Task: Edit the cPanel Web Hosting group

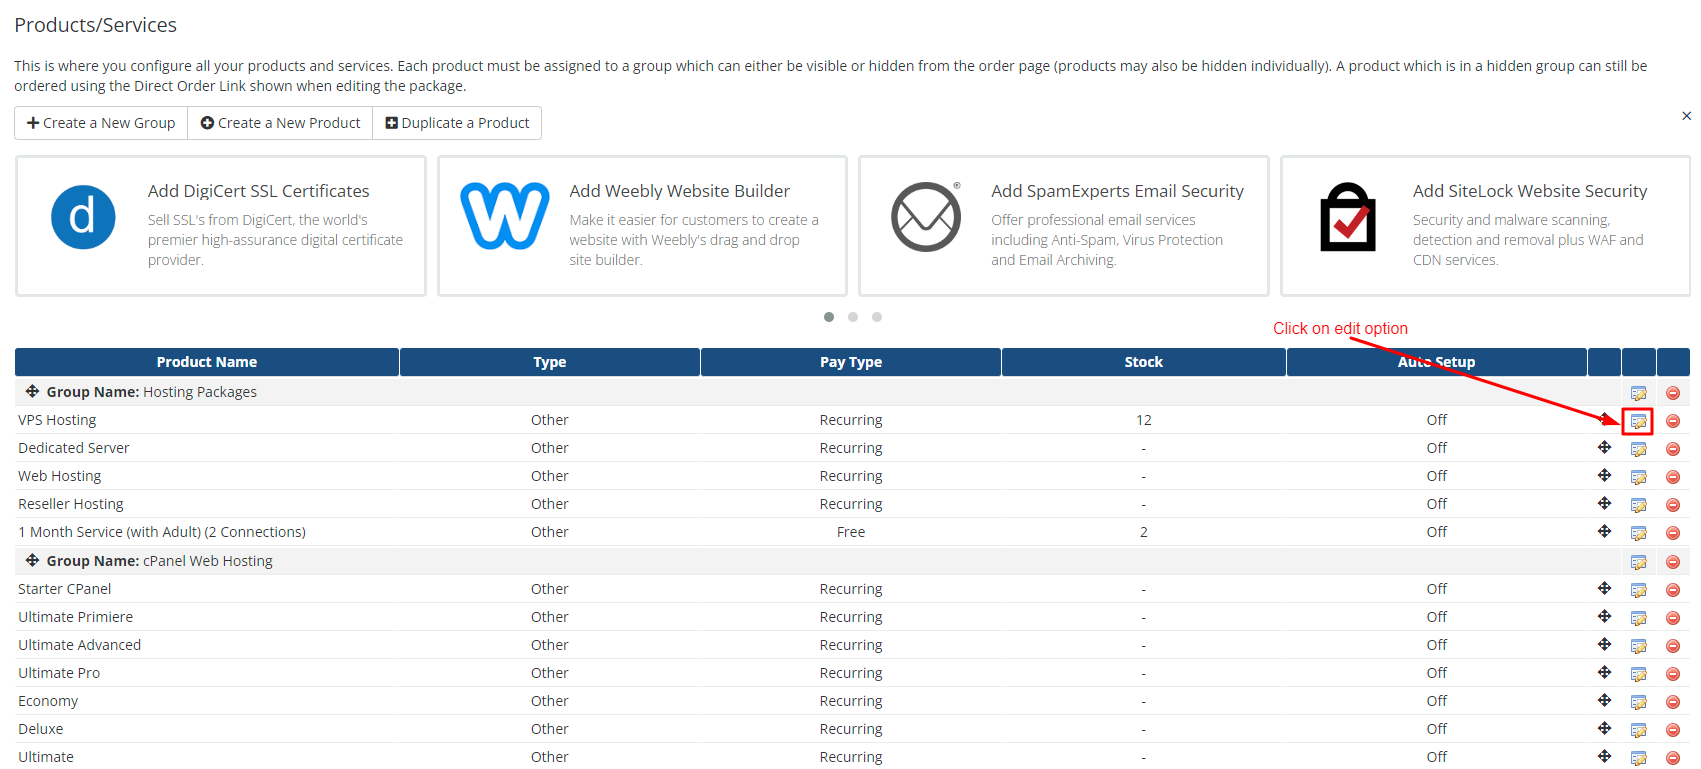Action: [1638, 562]
